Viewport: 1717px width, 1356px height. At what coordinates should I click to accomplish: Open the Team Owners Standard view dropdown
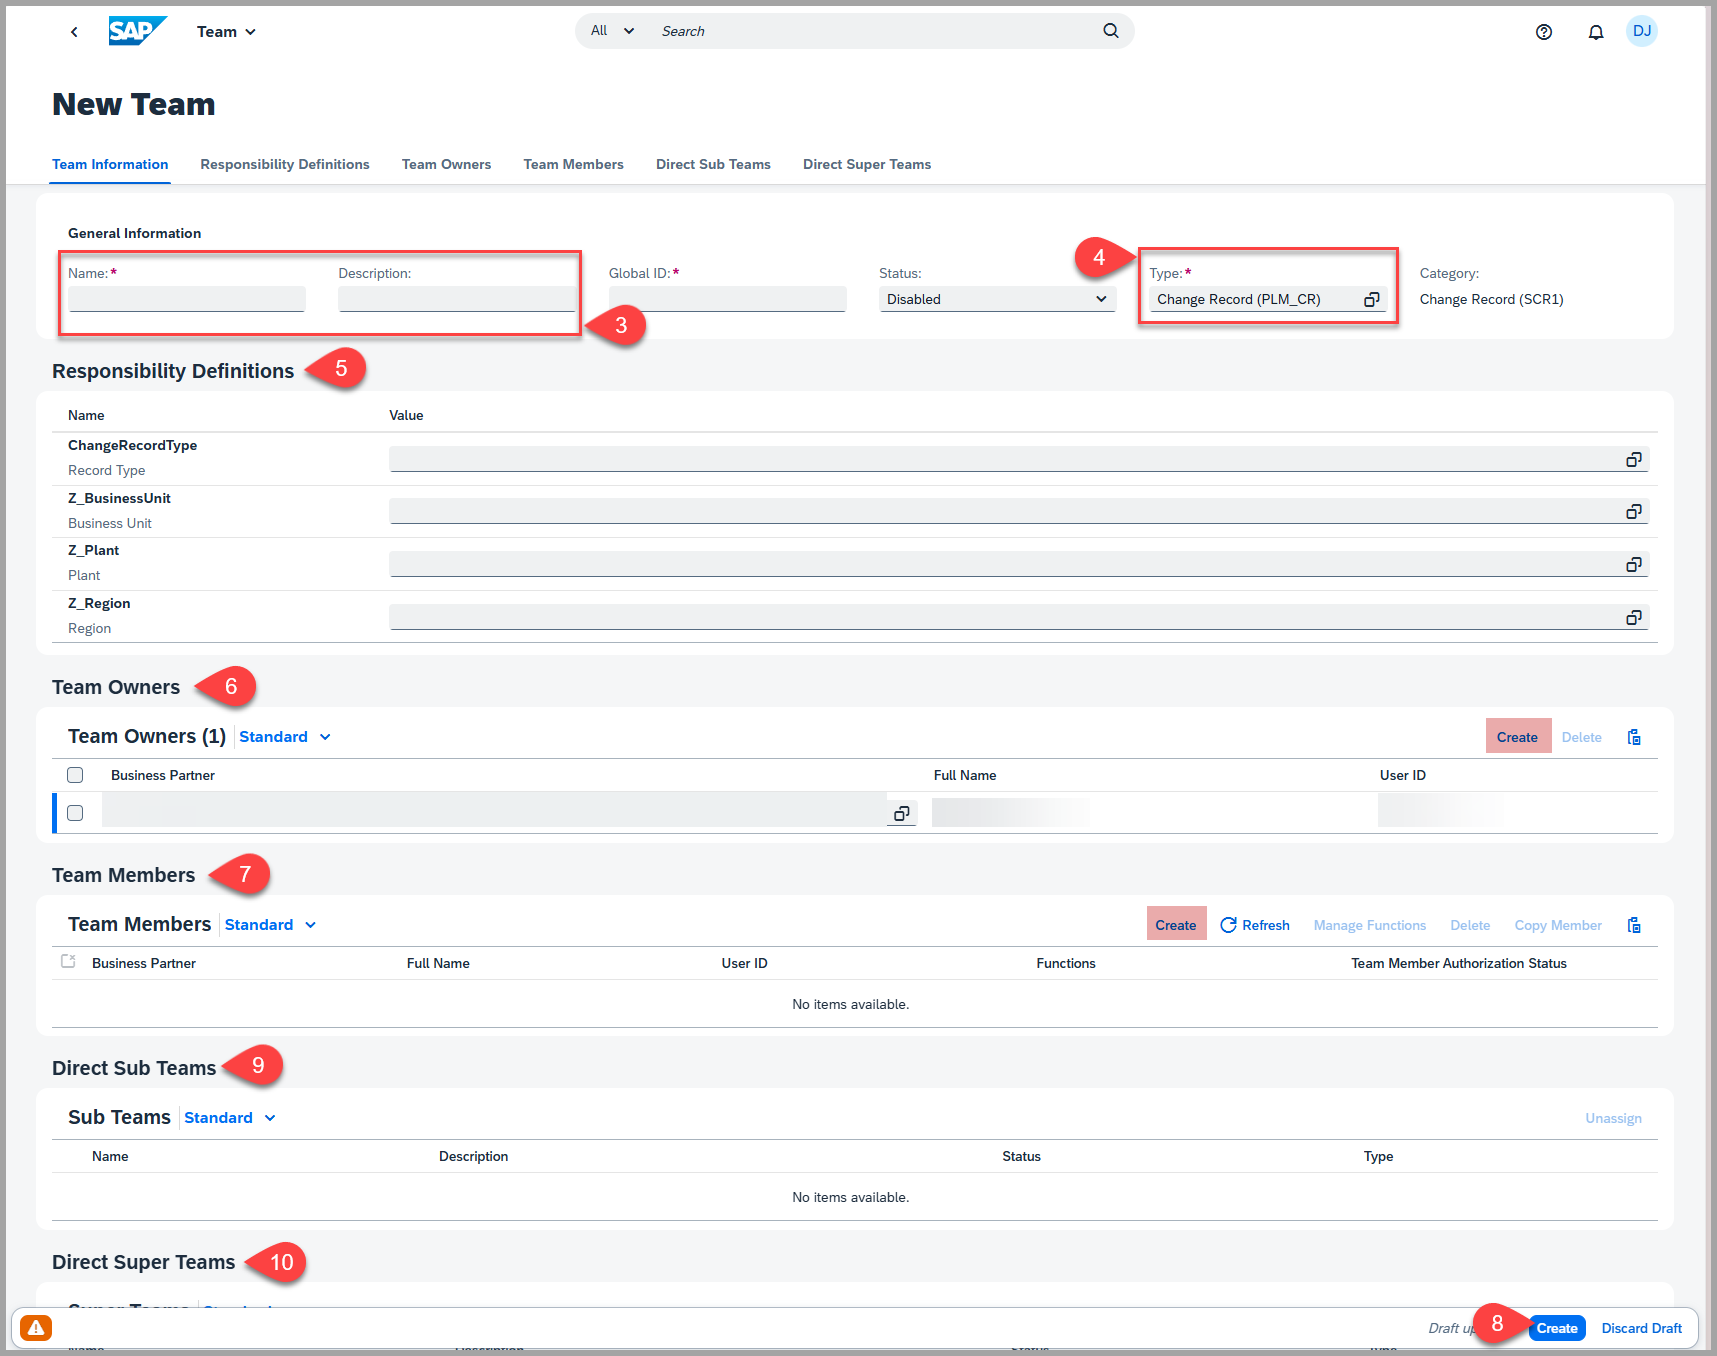285,737
